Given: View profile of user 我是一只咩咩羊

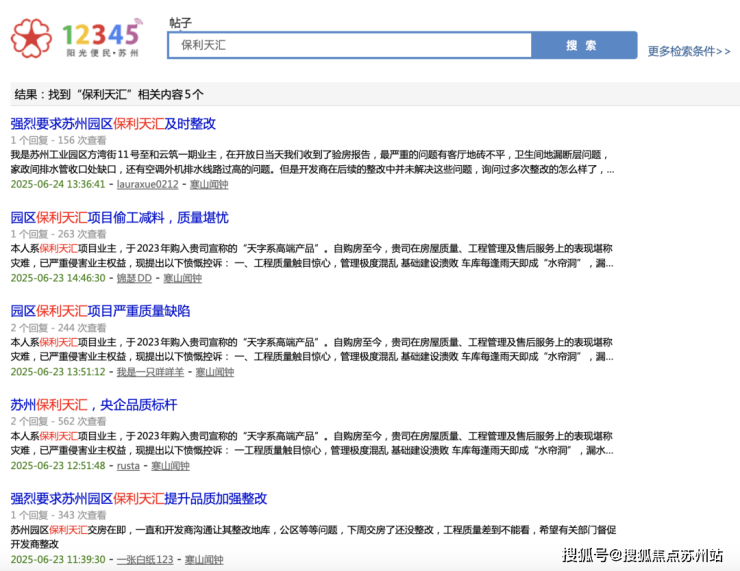Looking at the screenshot, I should [x=150, y=372].
